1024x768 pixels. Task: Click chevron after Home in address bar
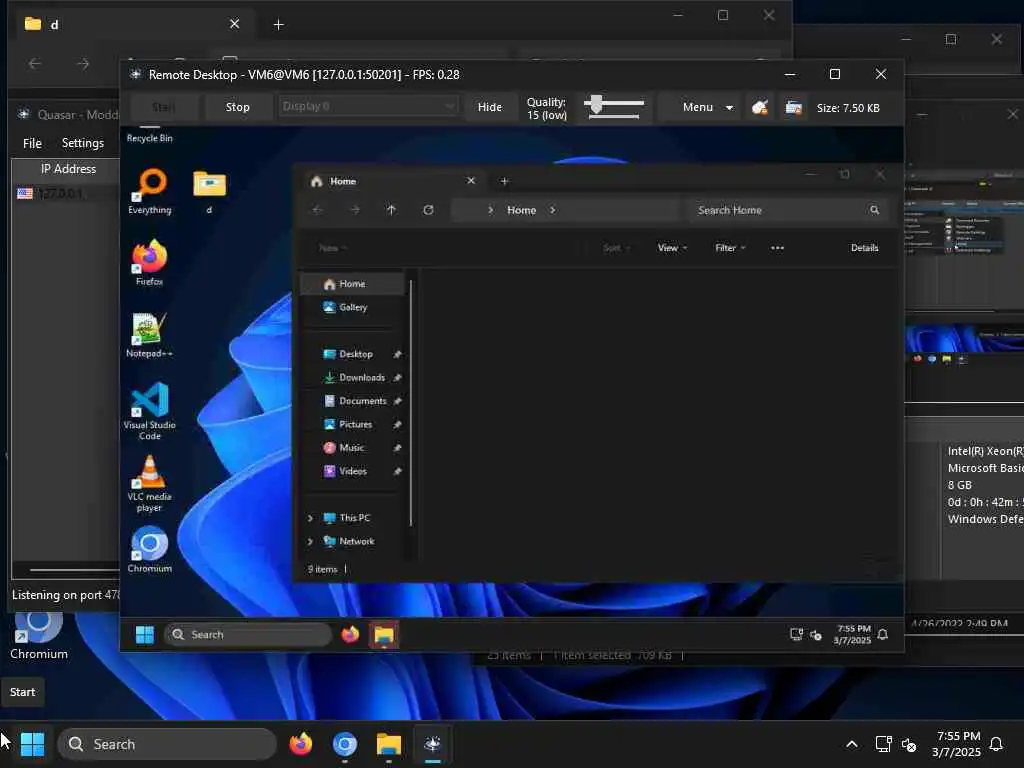pos(552,210)
